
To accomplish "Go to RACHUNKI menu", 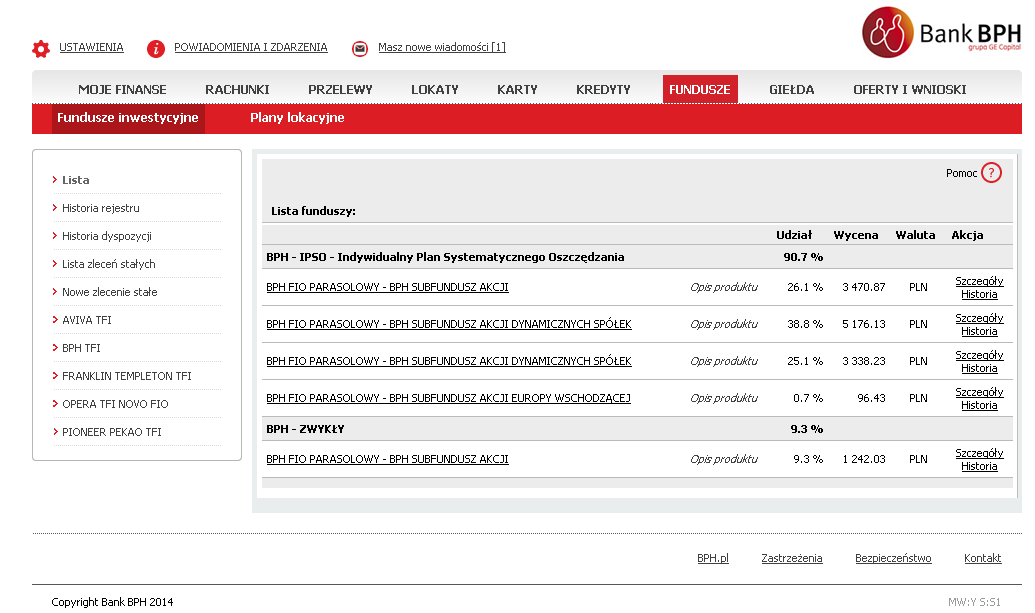I will 237,89.
